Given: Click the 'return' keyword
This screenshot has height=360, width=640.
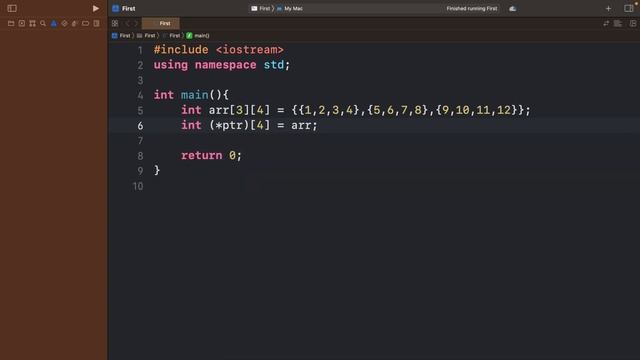Looking at the screenshot, I should (202, 156).
